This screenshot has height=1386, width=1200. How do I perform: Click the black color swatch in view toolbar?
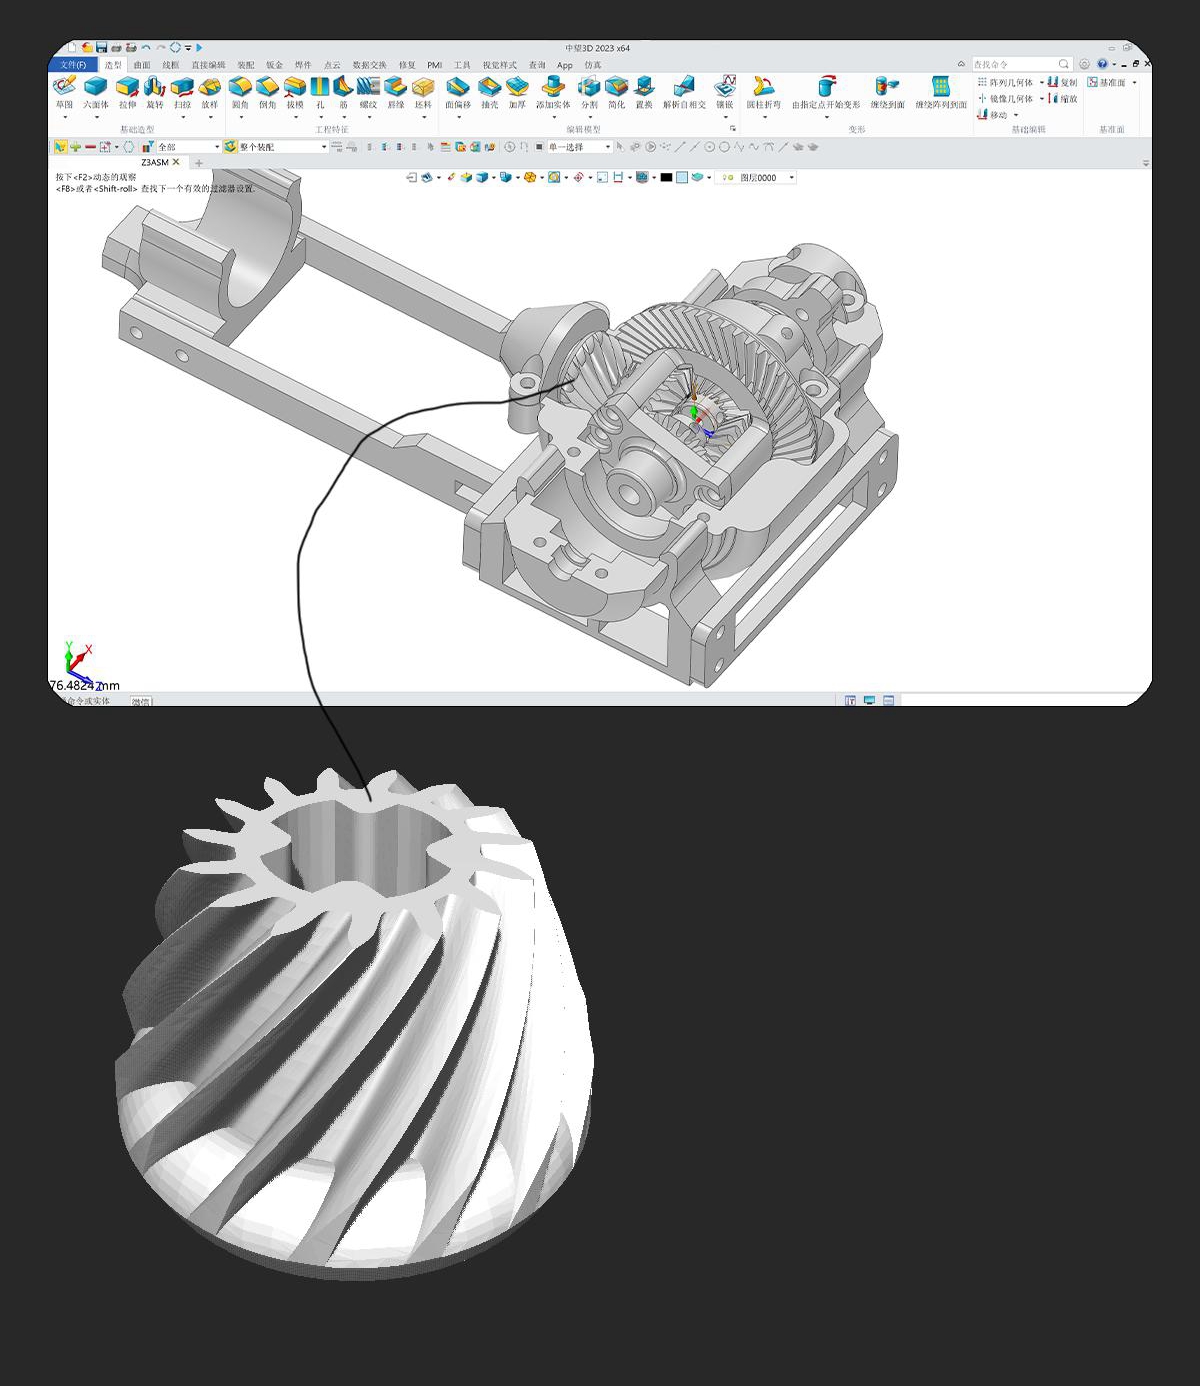[x=666, y=178]
